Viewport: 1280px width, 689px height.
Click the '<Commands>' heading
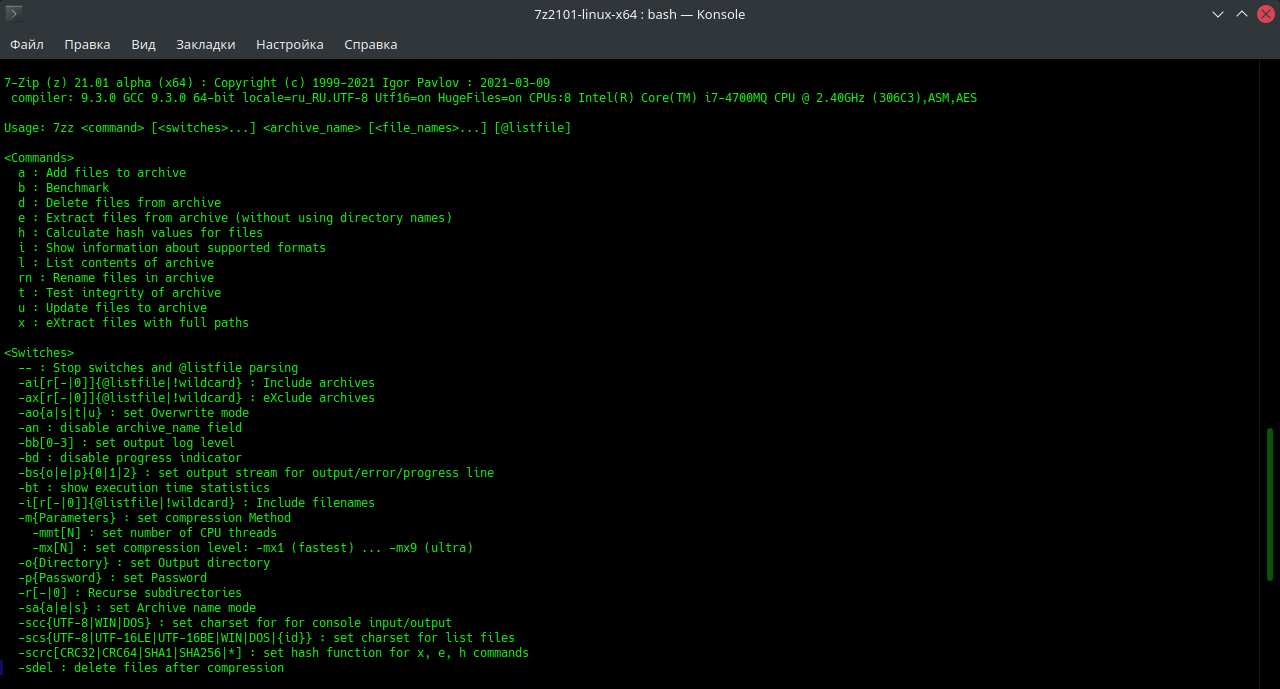(x=39, y=158)
